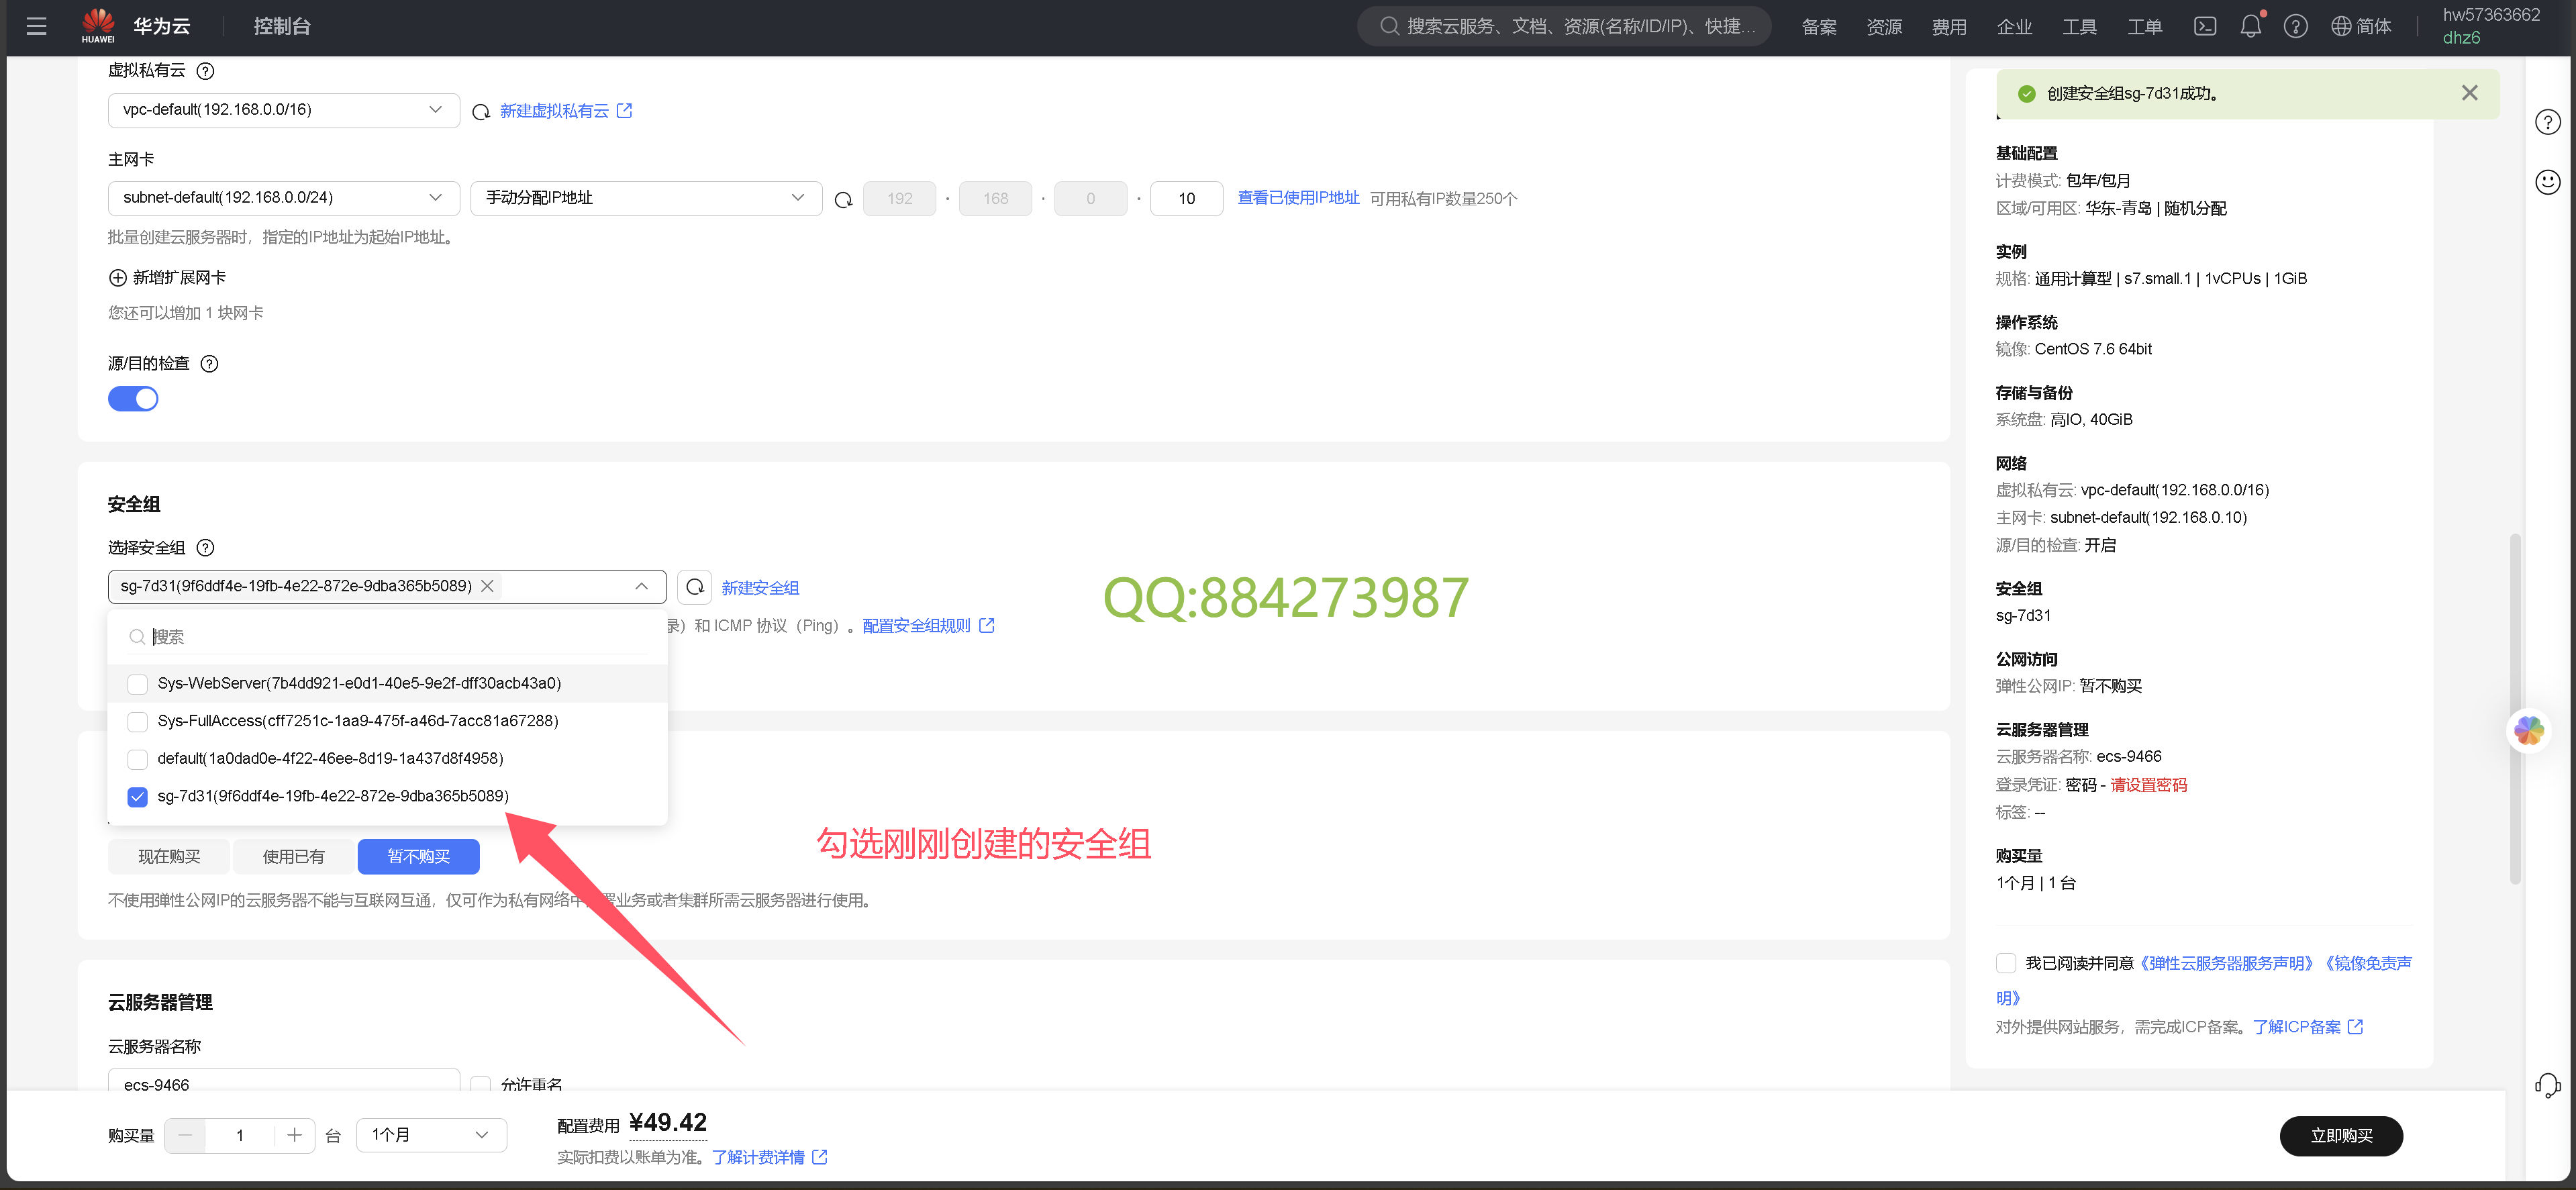
Task: Show help for 虚拟私有云
Action: (x=205, y=71)
